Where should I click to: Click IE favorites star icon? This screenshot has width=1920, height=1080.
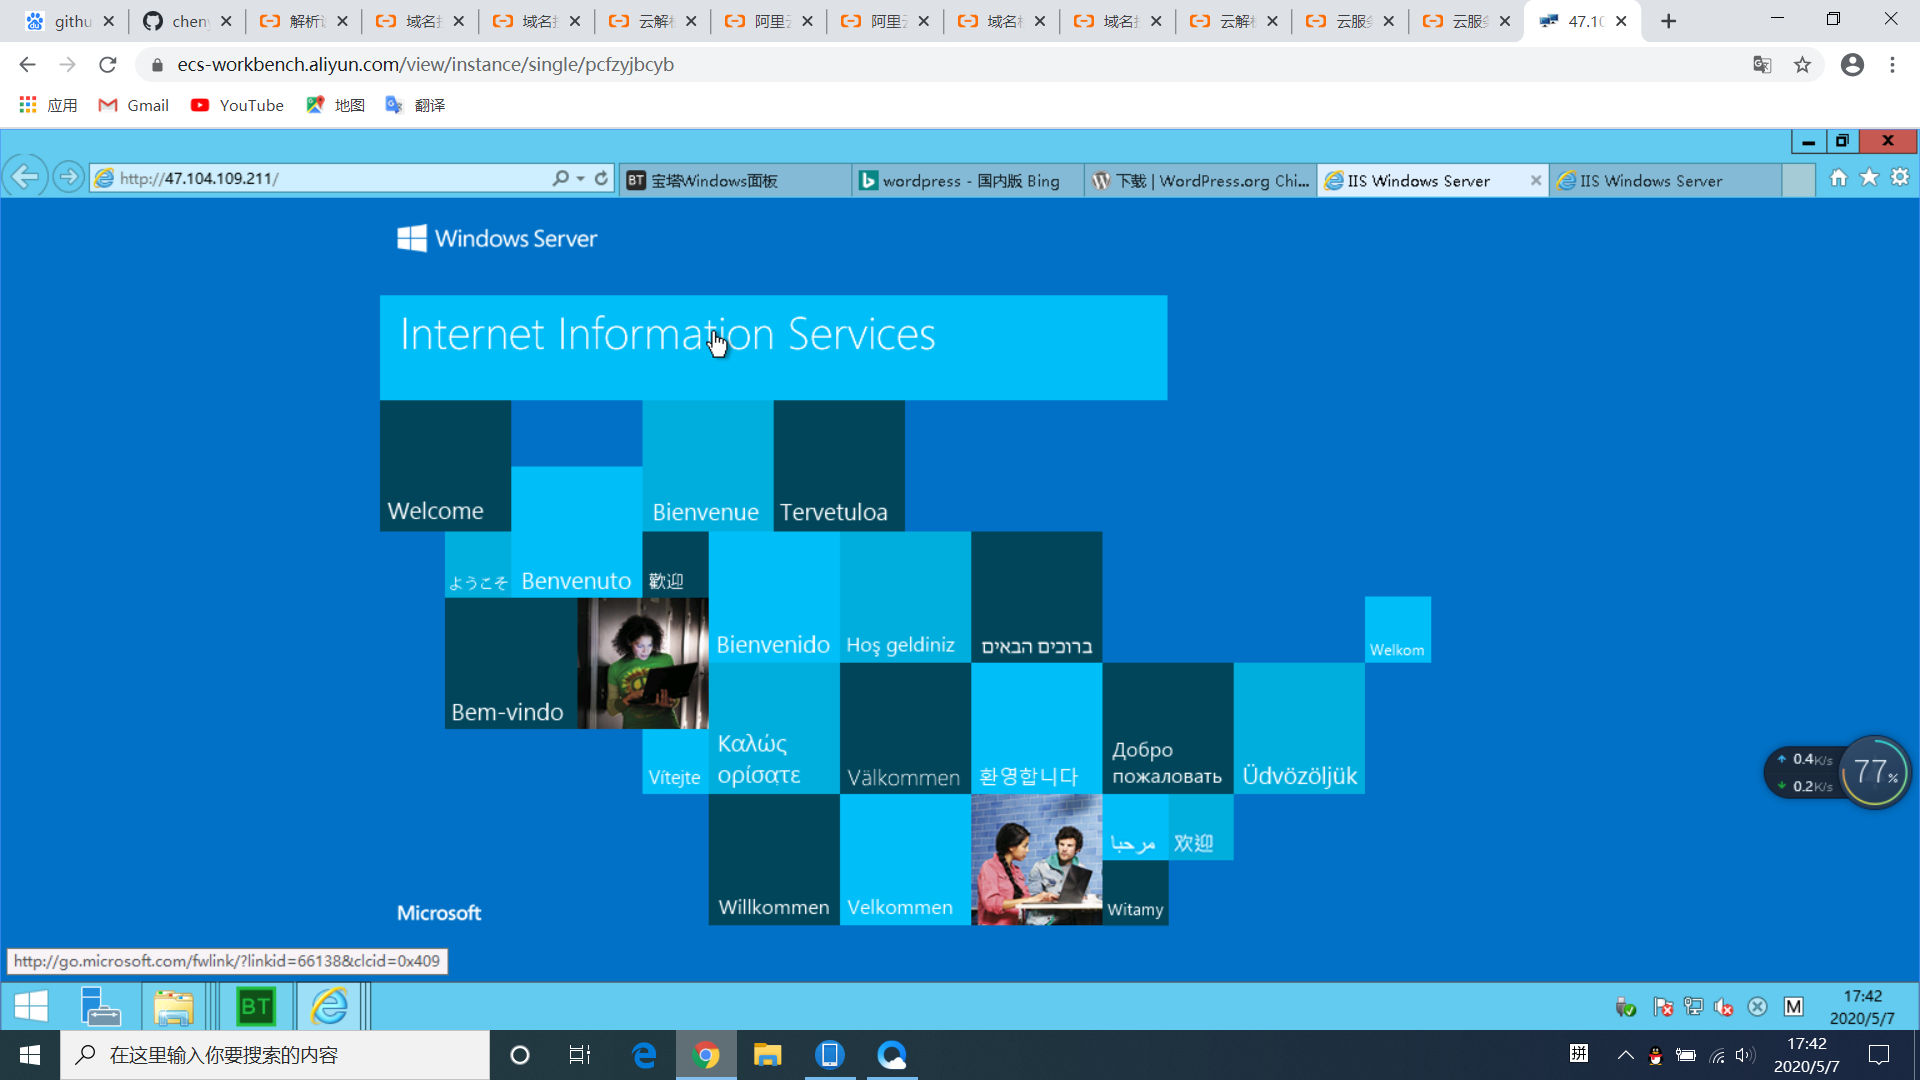point(1869,178)
